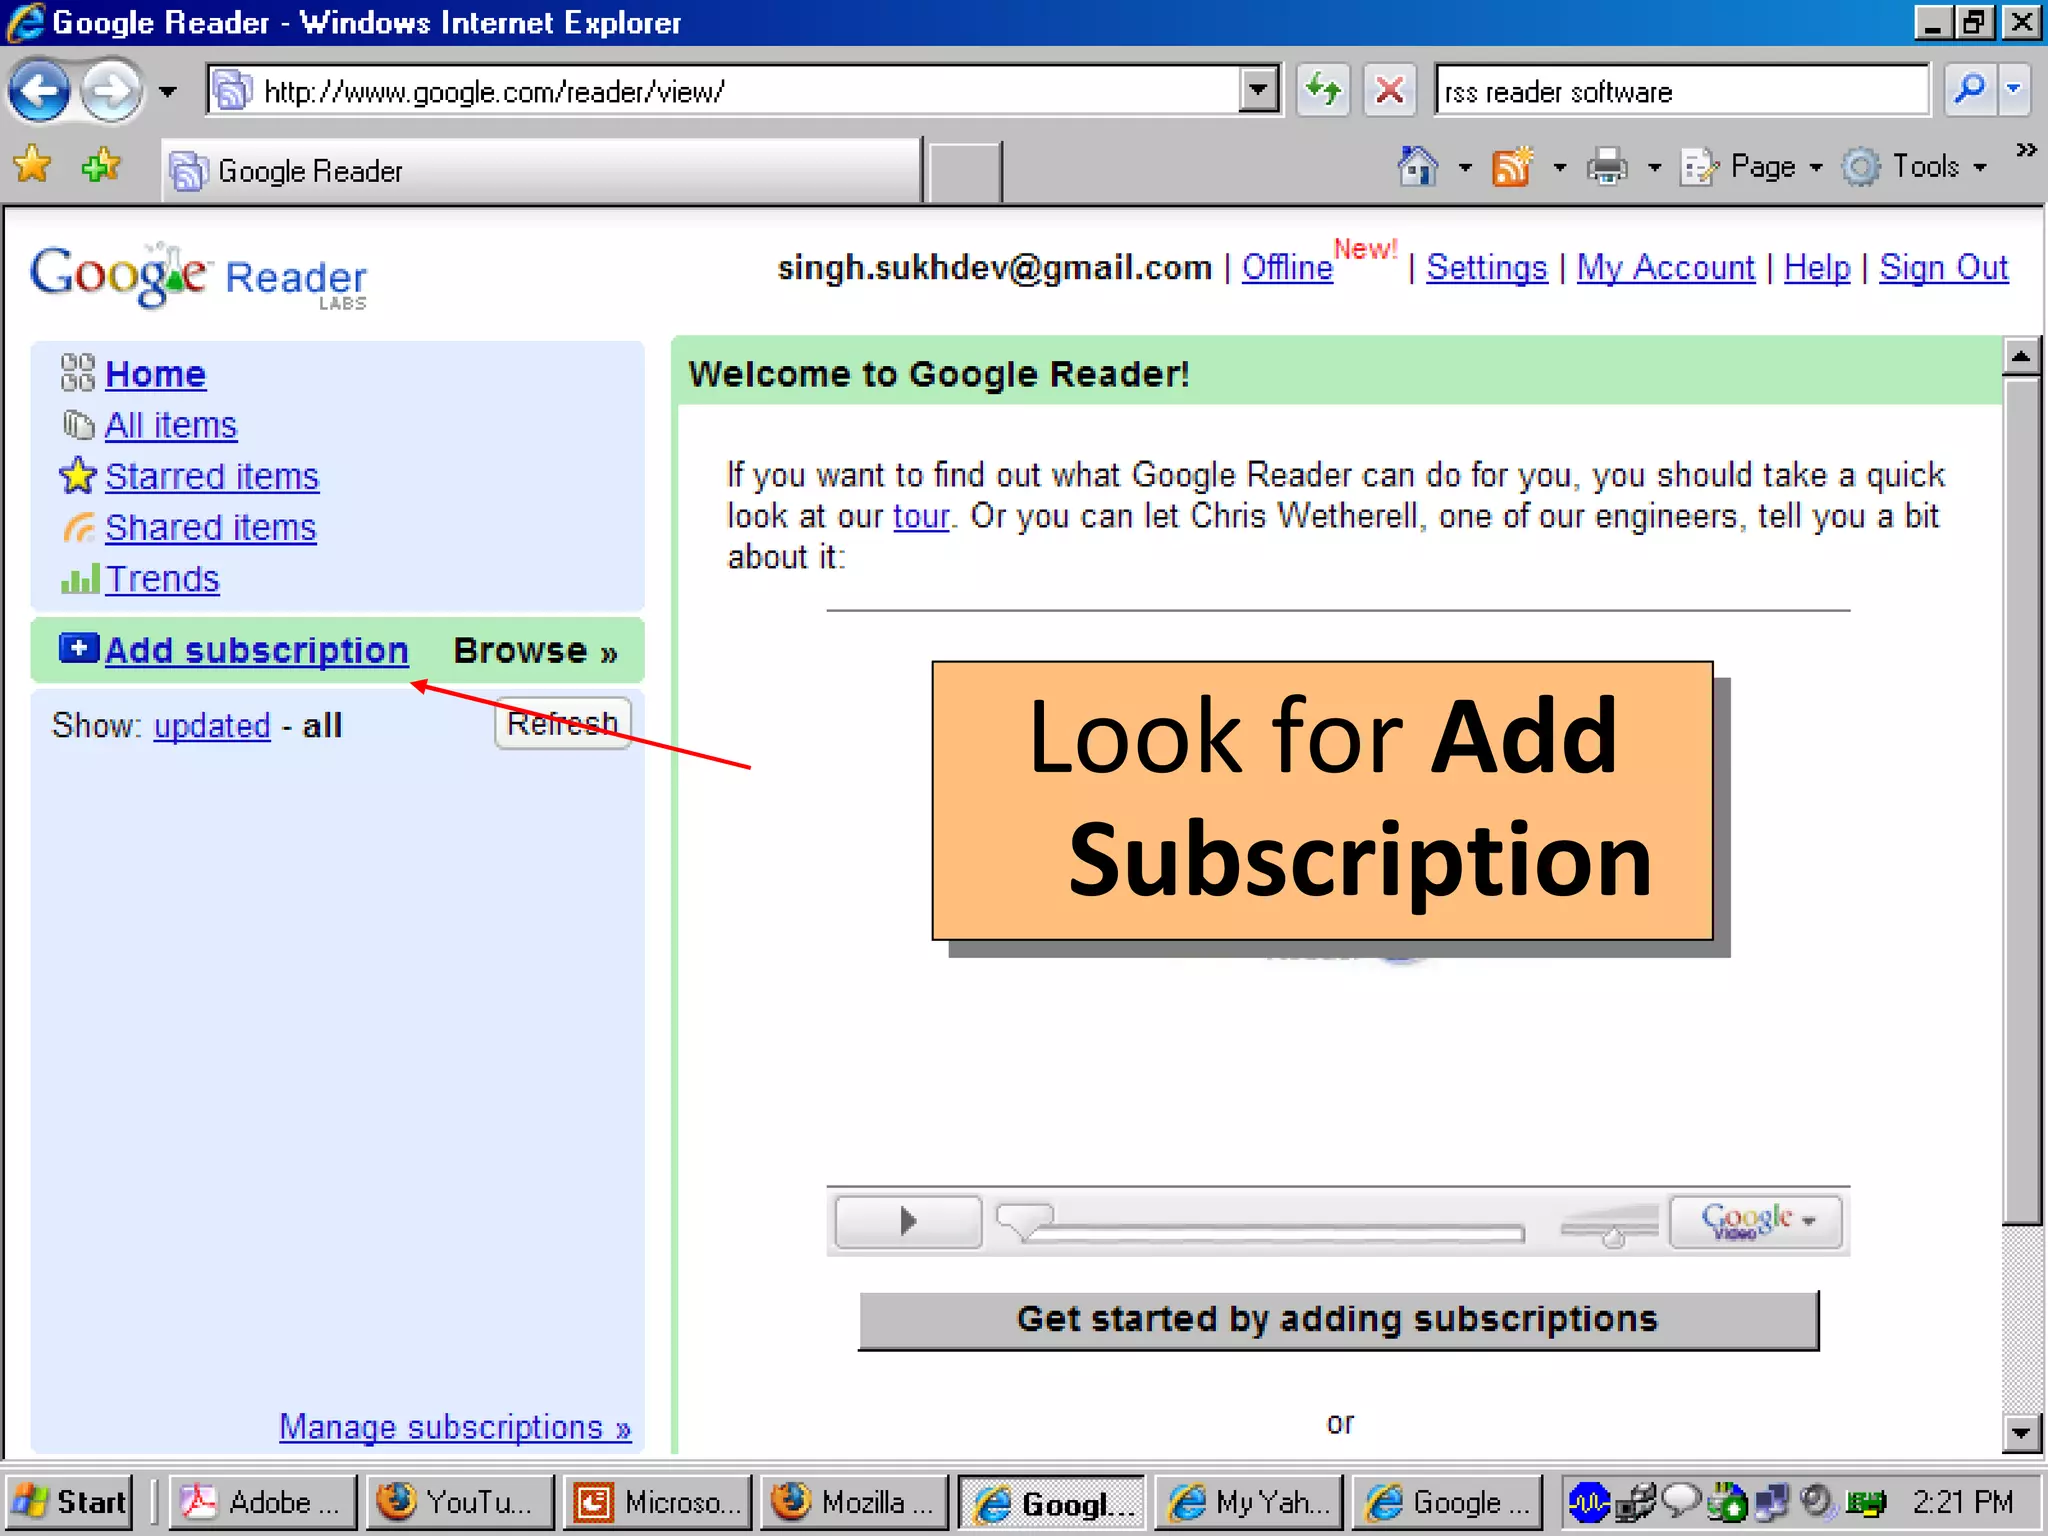Expand the address bar history dropdown

[x=1259, y=92]
